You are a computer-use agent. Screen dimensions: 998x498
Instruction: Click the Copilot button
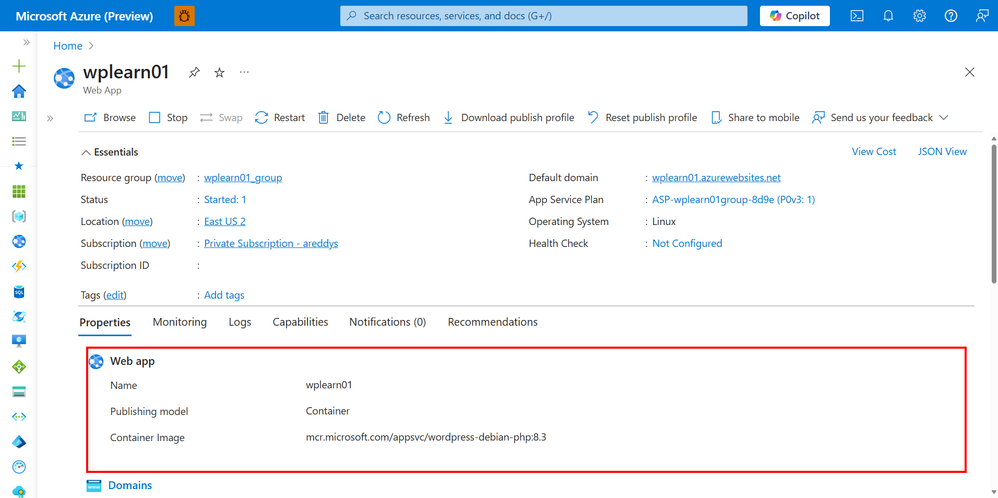(x=794, y=16)
